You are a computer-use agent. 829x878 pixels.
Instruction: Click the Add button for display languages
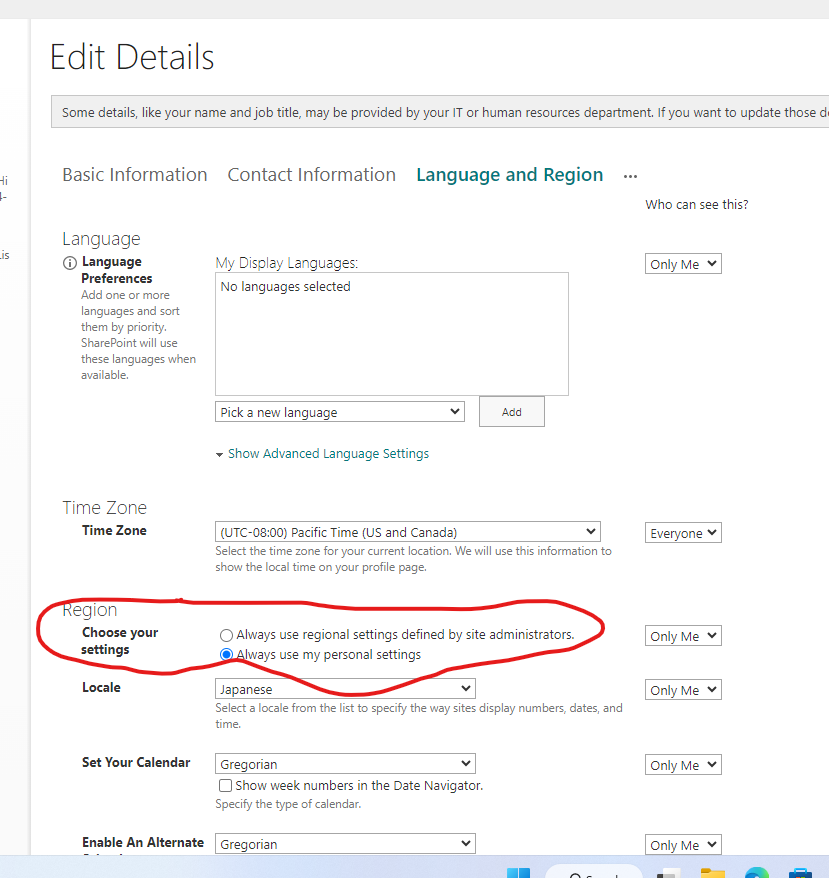pyautogui.click(x=511, y=411)
